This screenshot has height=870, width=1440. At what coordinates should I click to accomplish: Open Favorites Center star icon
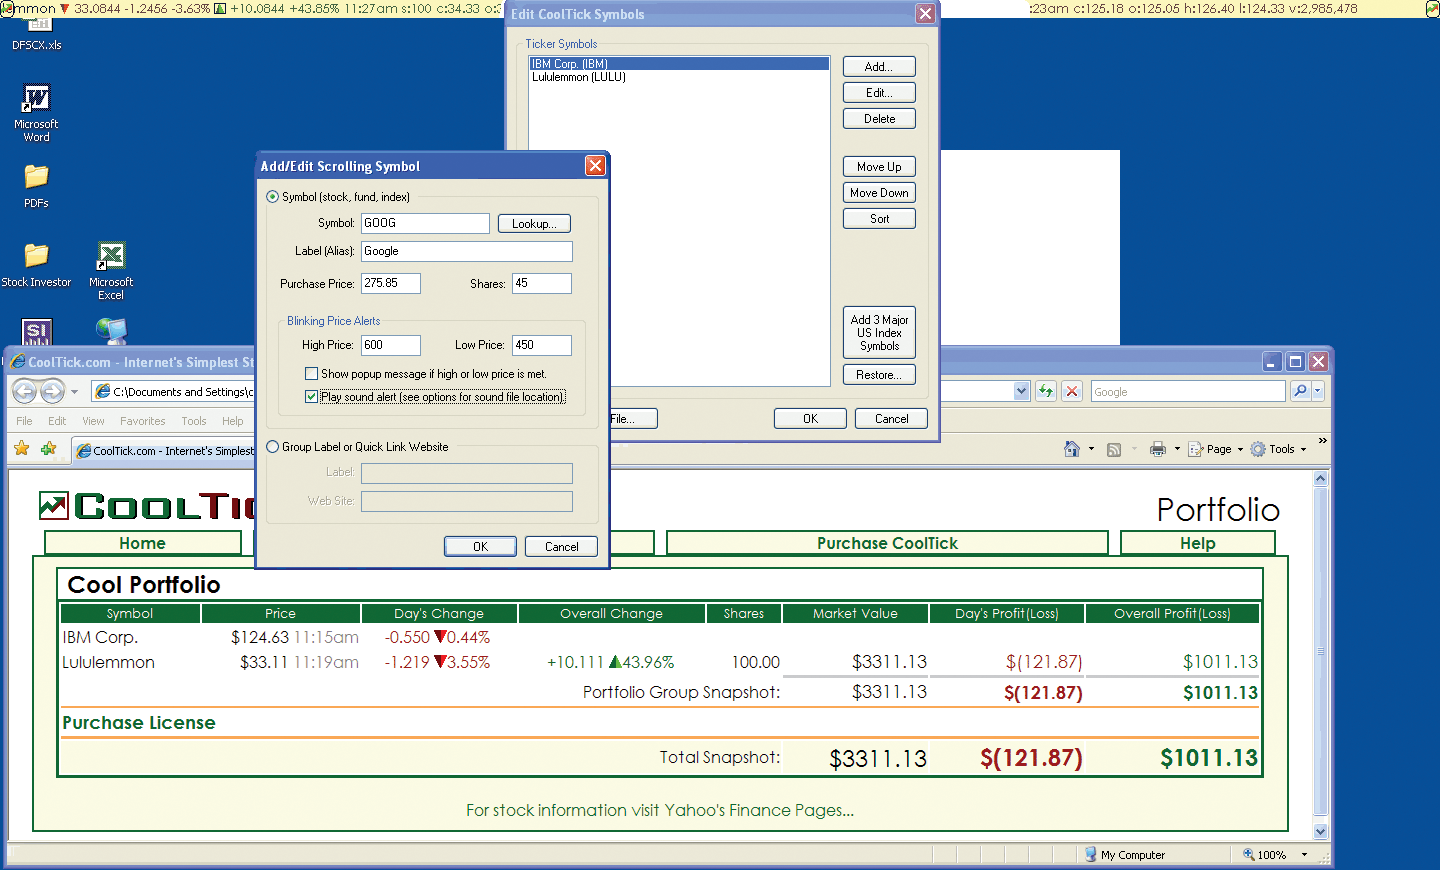coord(20,449)
